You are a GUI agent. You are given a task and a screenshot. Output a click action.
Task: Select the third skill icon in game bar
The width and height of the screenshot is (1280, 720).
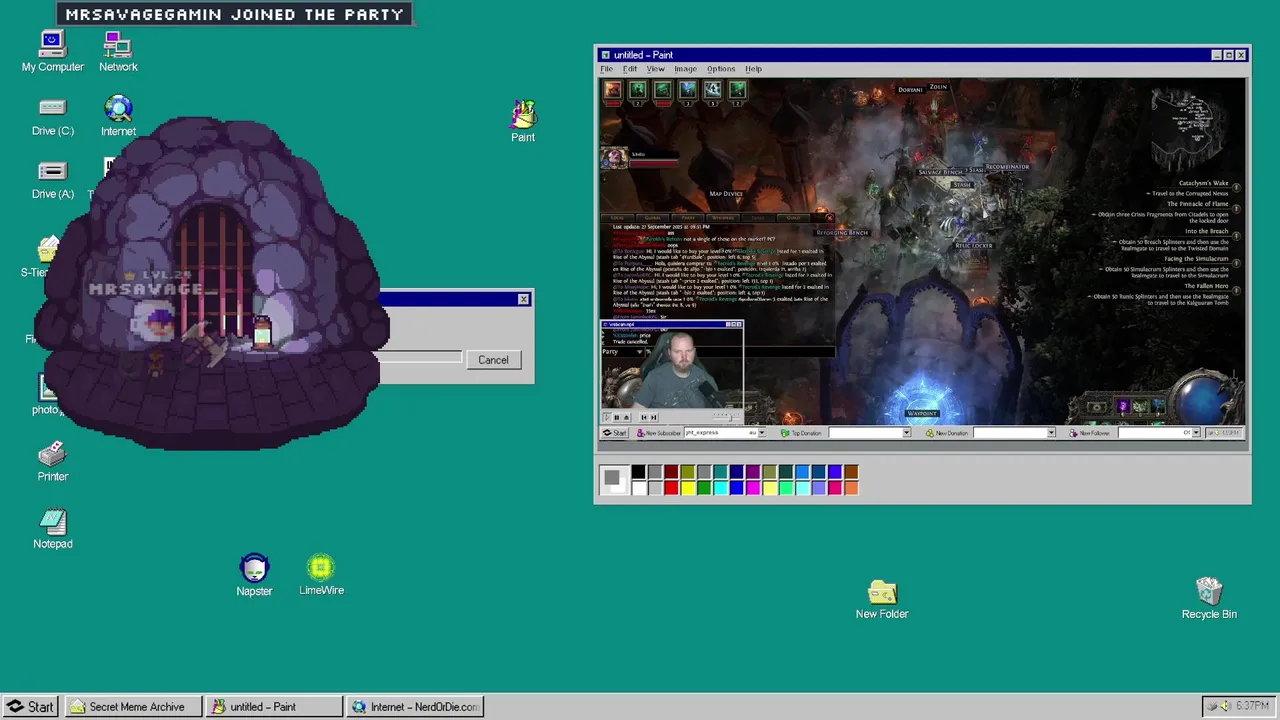[x=662, y=90]
